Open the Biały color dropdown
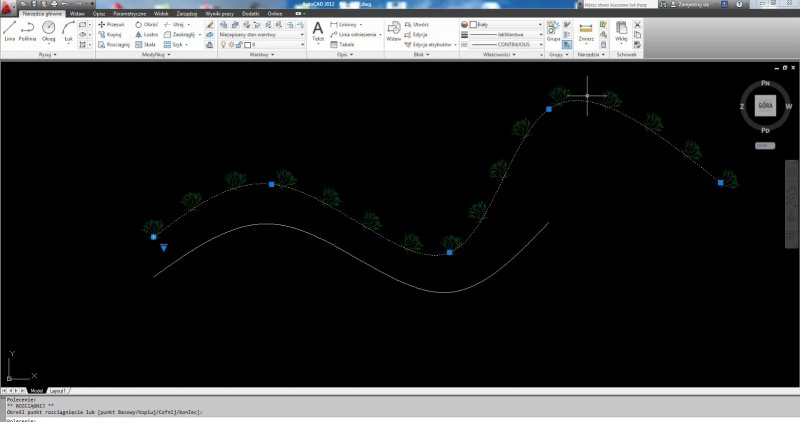 click(x=502, y=23)
